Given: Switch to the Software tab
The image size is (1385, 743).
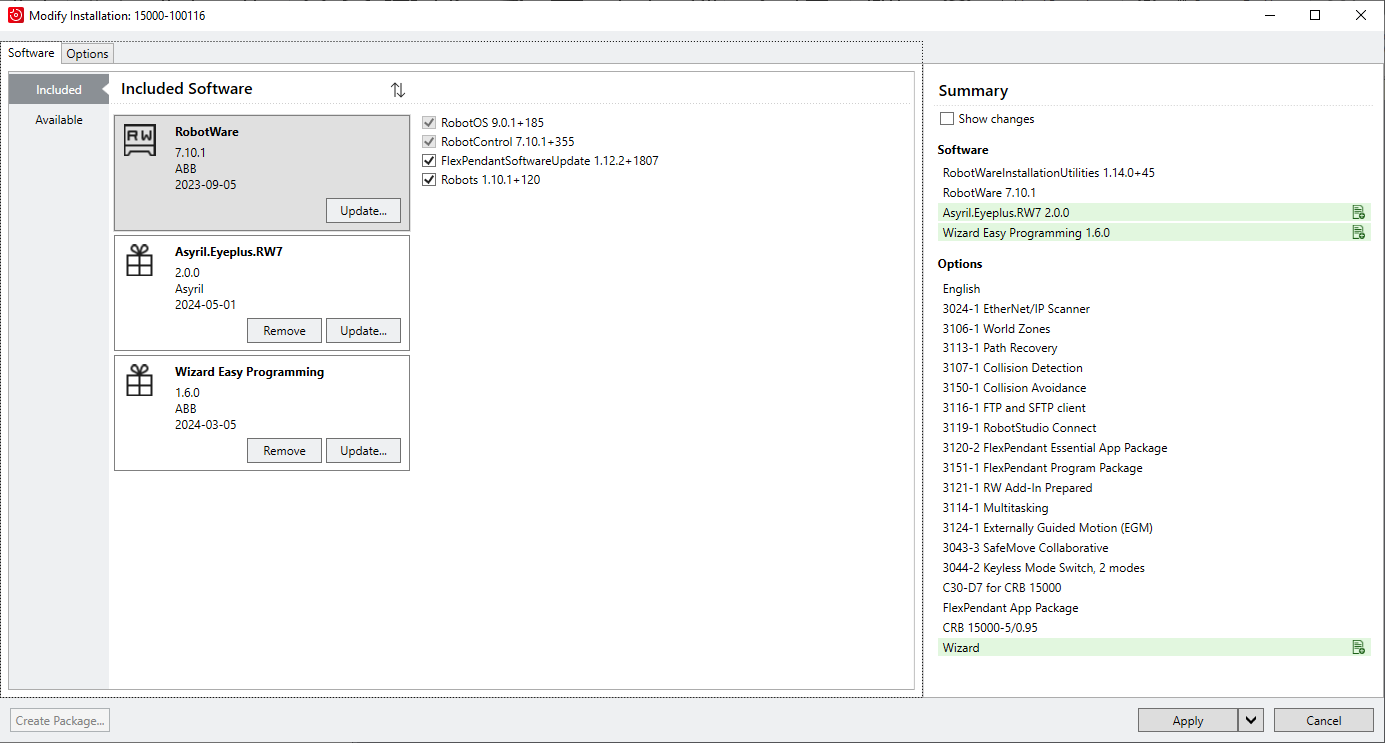Looking at the screenshot, I should 31,53.
